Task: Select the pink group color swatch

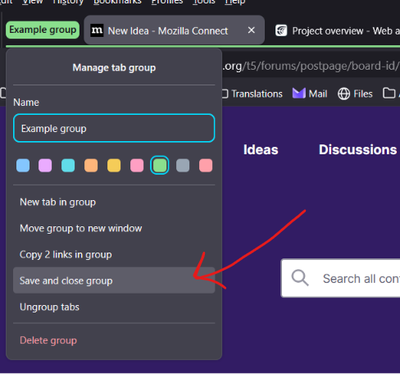Action: tap(137, 165)
